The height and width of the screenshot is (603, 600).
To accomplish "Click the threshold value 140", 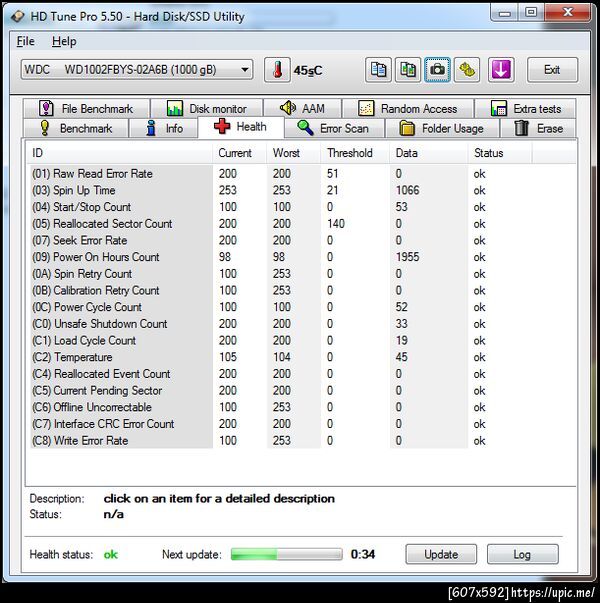I will click(336, 224).
